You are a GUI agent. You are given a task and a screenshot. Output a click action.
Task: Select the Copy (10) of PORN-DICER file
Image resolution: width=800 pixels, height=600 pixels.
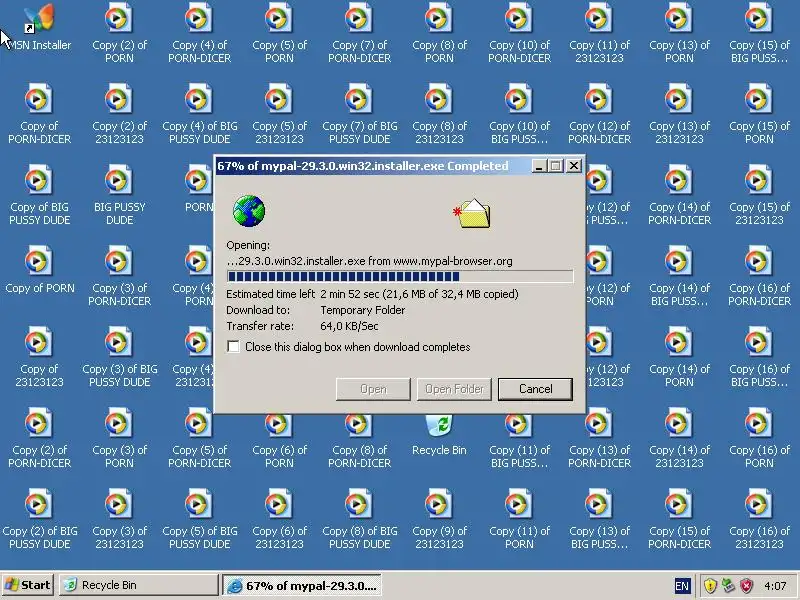(x=519, y=34)
